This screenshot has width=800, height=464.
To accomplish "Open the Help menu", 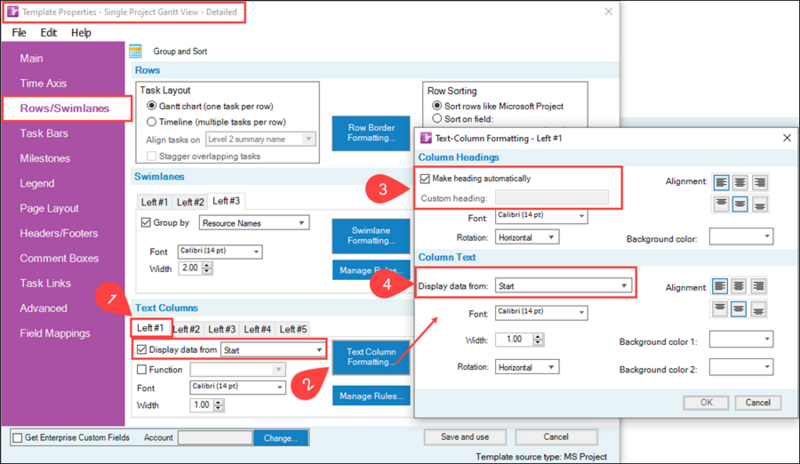I will 81,33.
